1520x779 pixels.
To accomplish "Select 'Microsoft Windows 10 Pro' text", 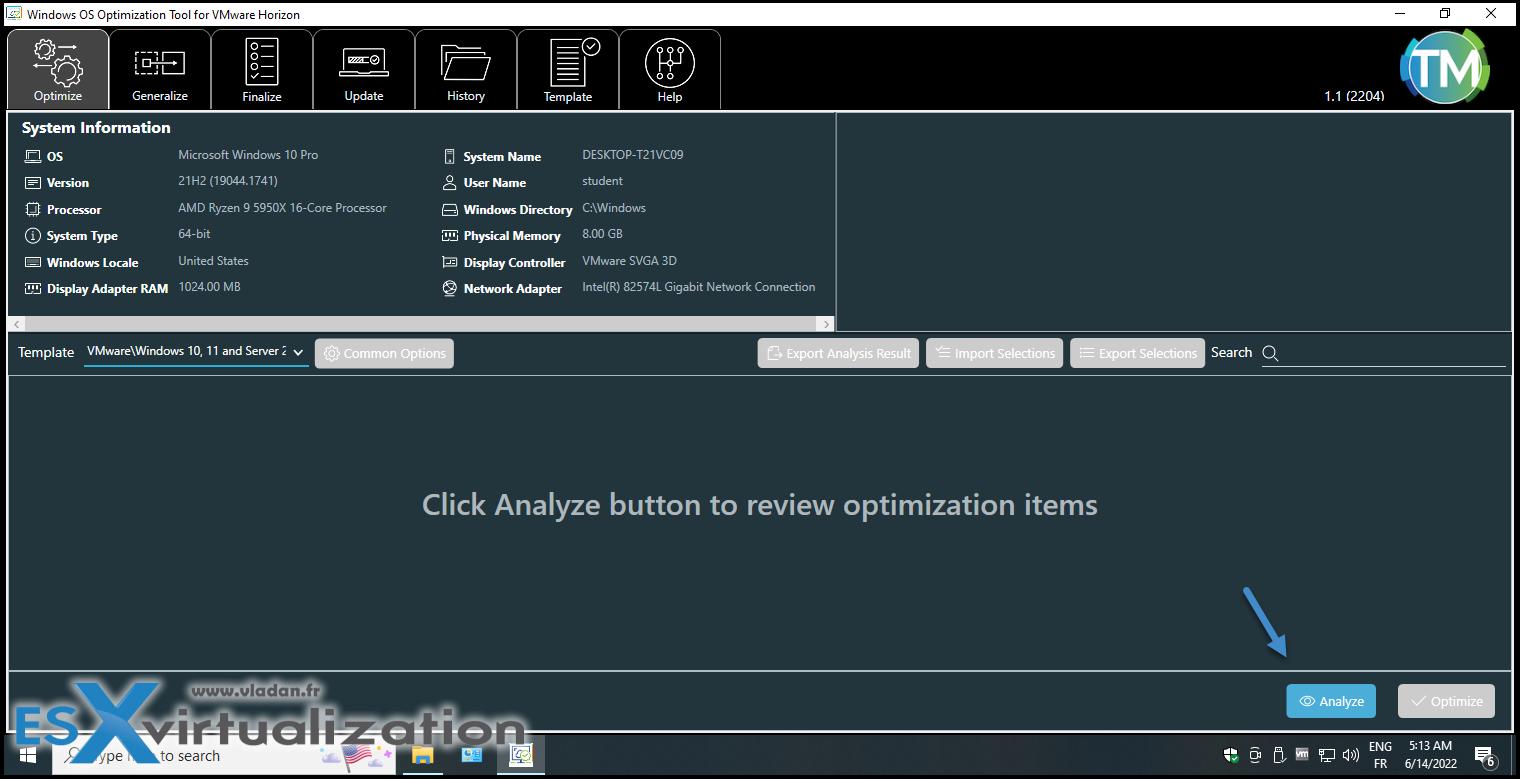I will tap(248, 155).
